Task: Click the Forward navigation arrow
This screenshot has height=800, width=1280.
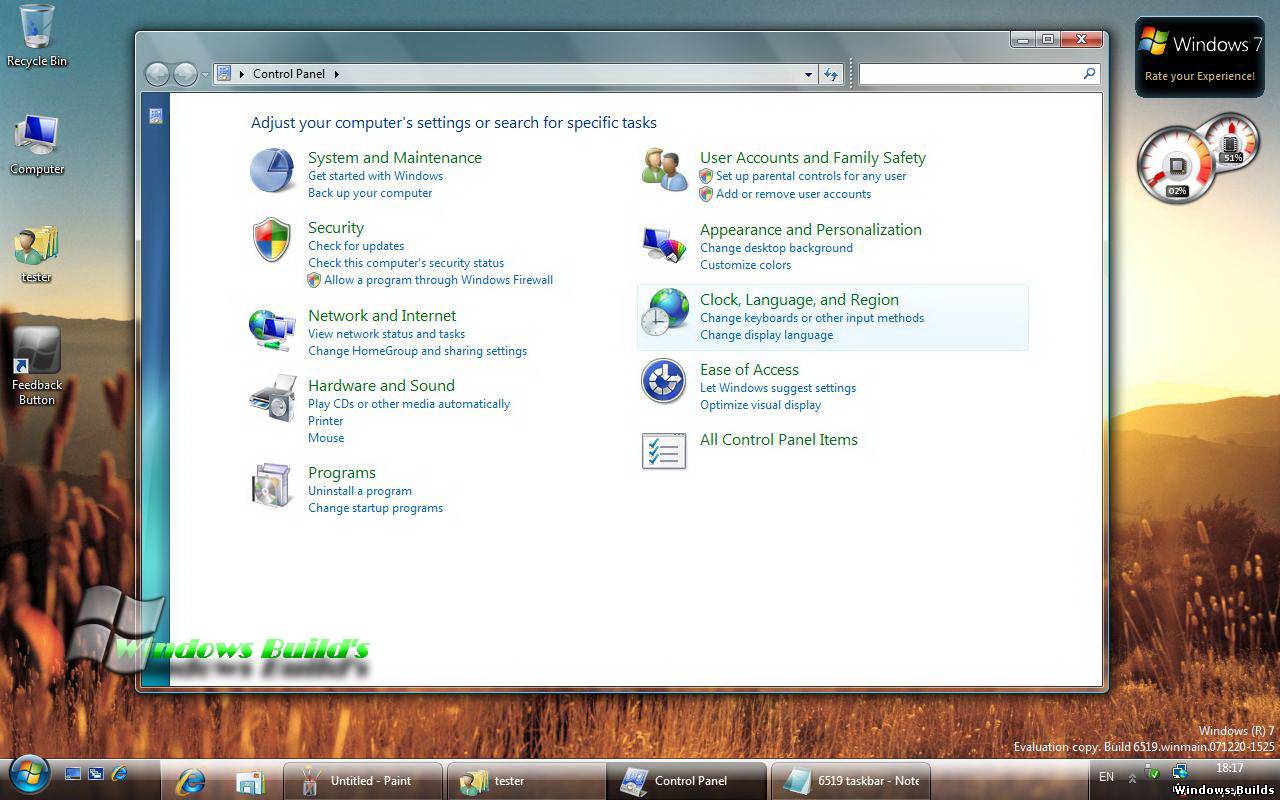Action: pos(185,74)
